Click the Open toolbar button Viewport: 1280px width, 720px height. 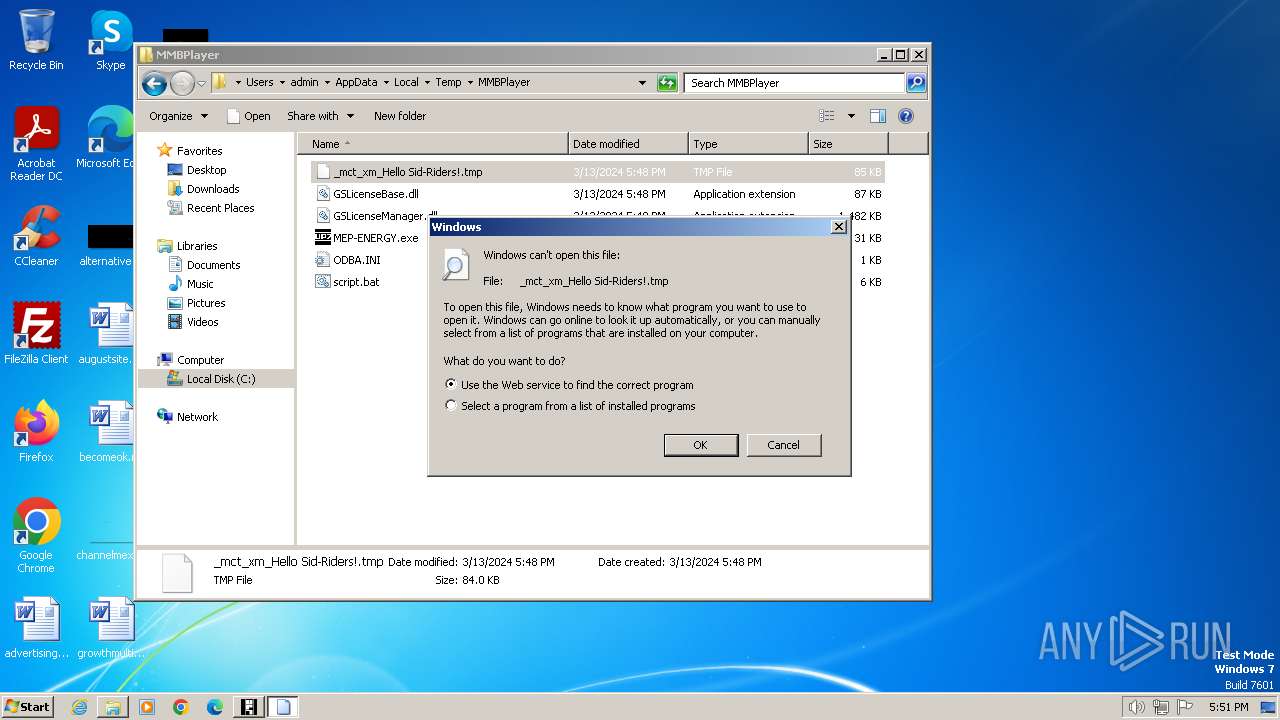(248, 116)
